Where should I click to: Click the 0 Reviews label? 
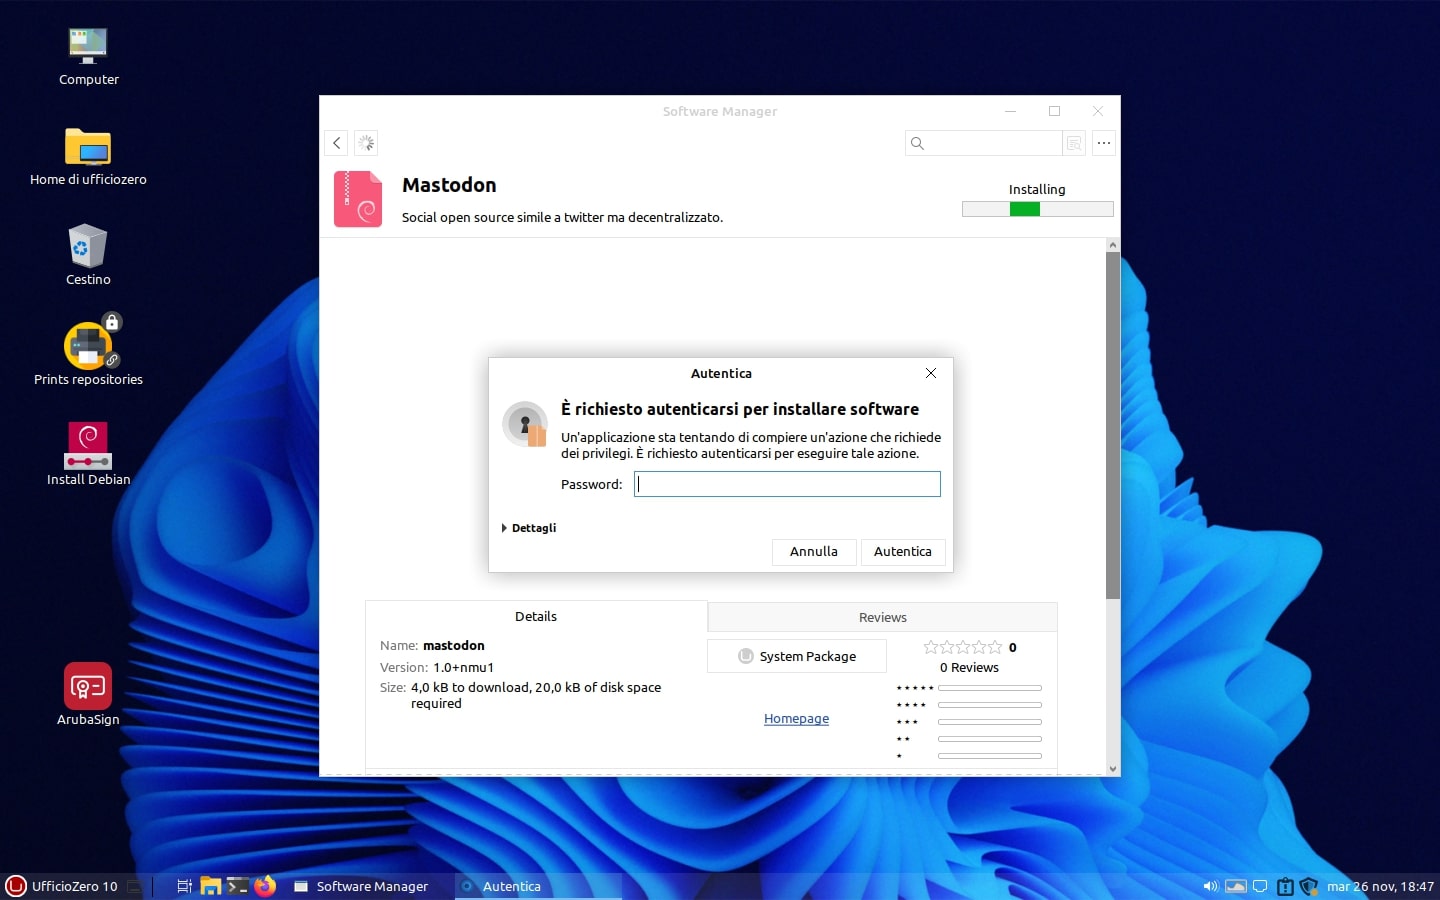click(969, 667)
